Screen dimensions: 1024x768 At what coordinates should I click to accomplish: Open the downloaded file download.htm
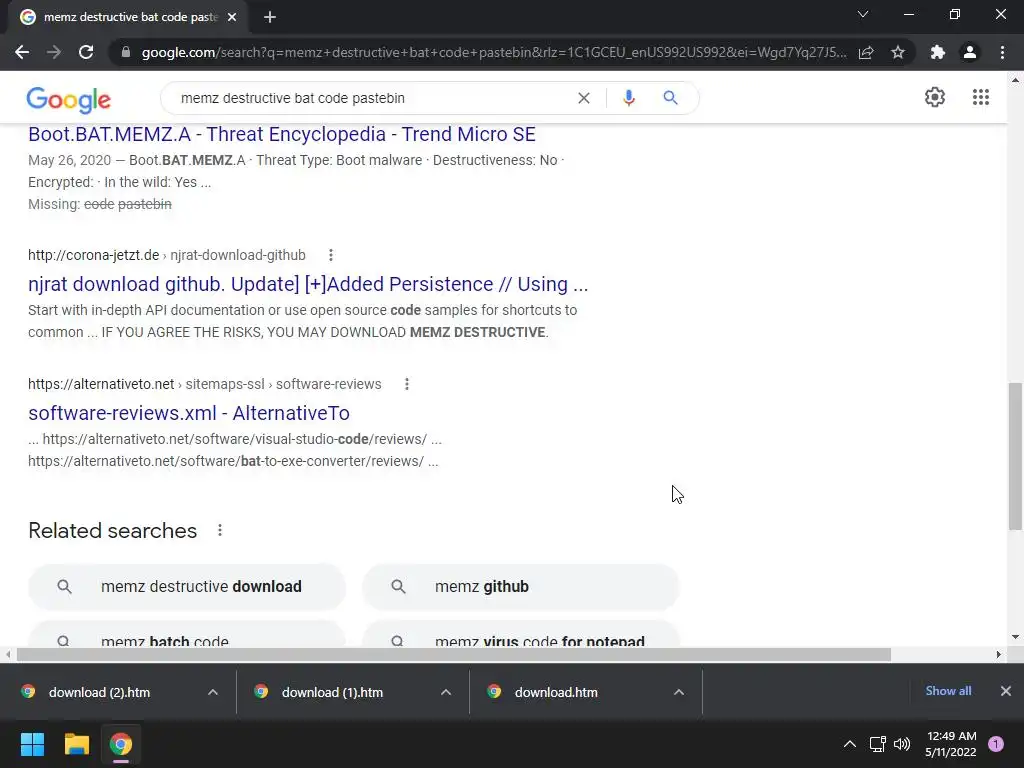pos(556,692)
